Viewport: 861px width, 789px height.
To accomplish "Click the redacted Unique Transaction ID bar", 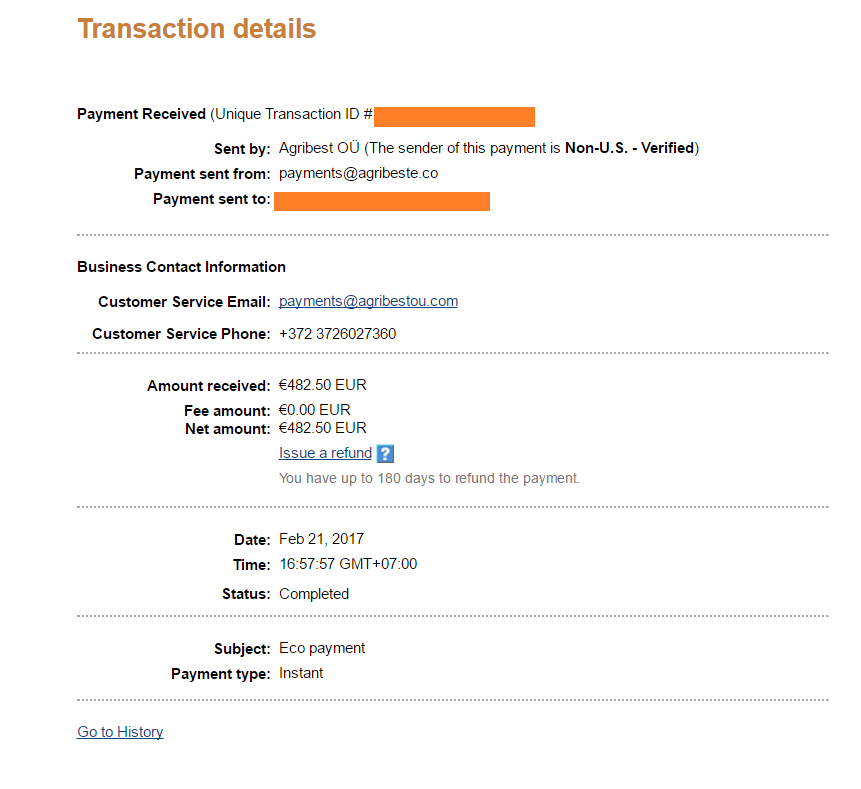I will (454, 116).
